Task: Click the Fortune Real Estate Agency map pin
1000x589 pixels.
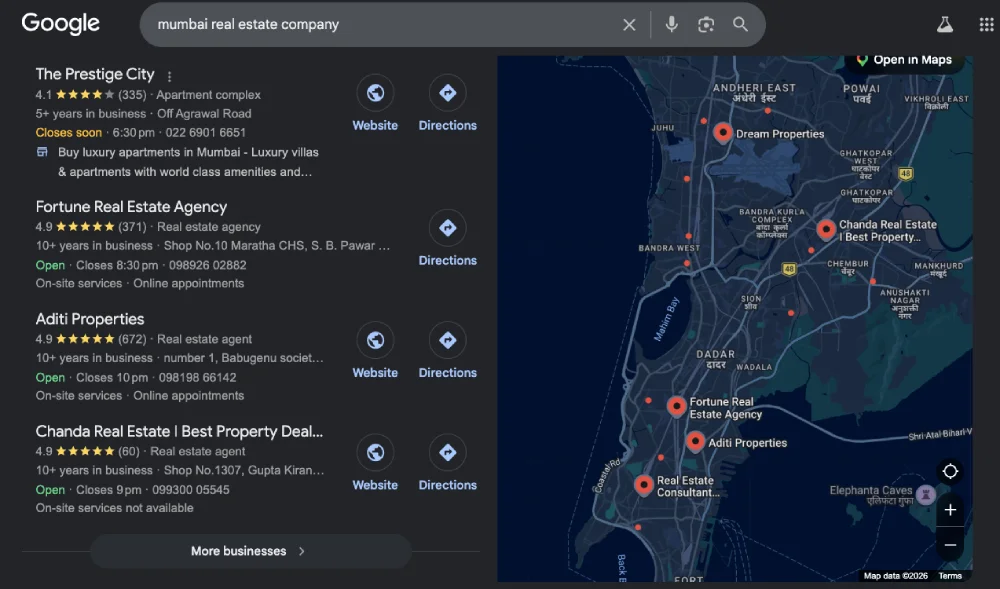Action: coord(677,406)
